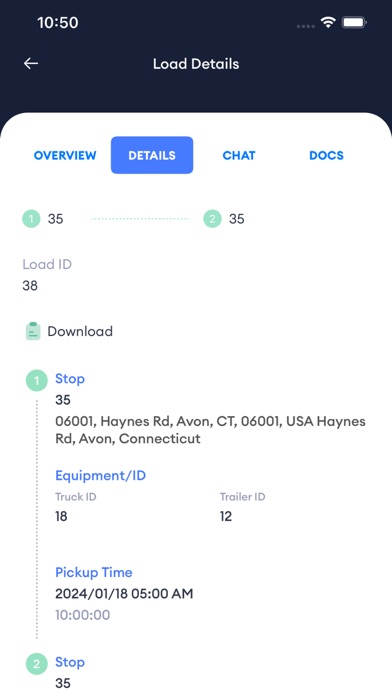Tap the clipboard Download icon
The image size is (392, 696).
(33, 331)
